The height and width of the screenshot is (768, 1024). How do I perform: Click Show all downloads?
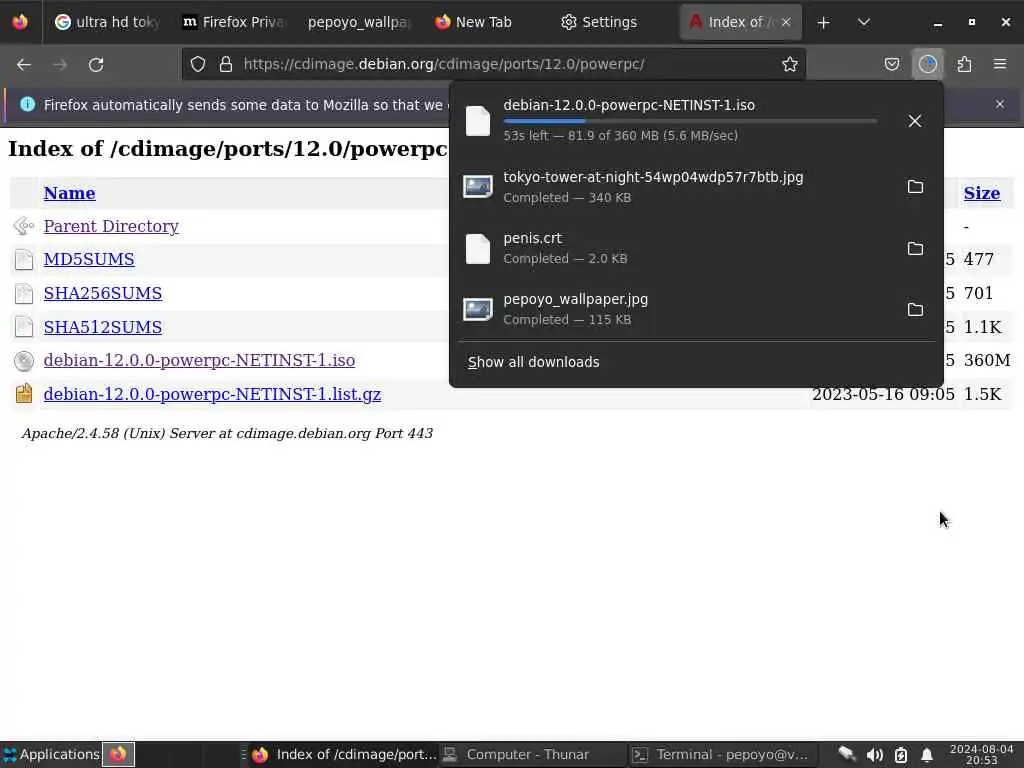pyautogui.click(x=534, y=362)
